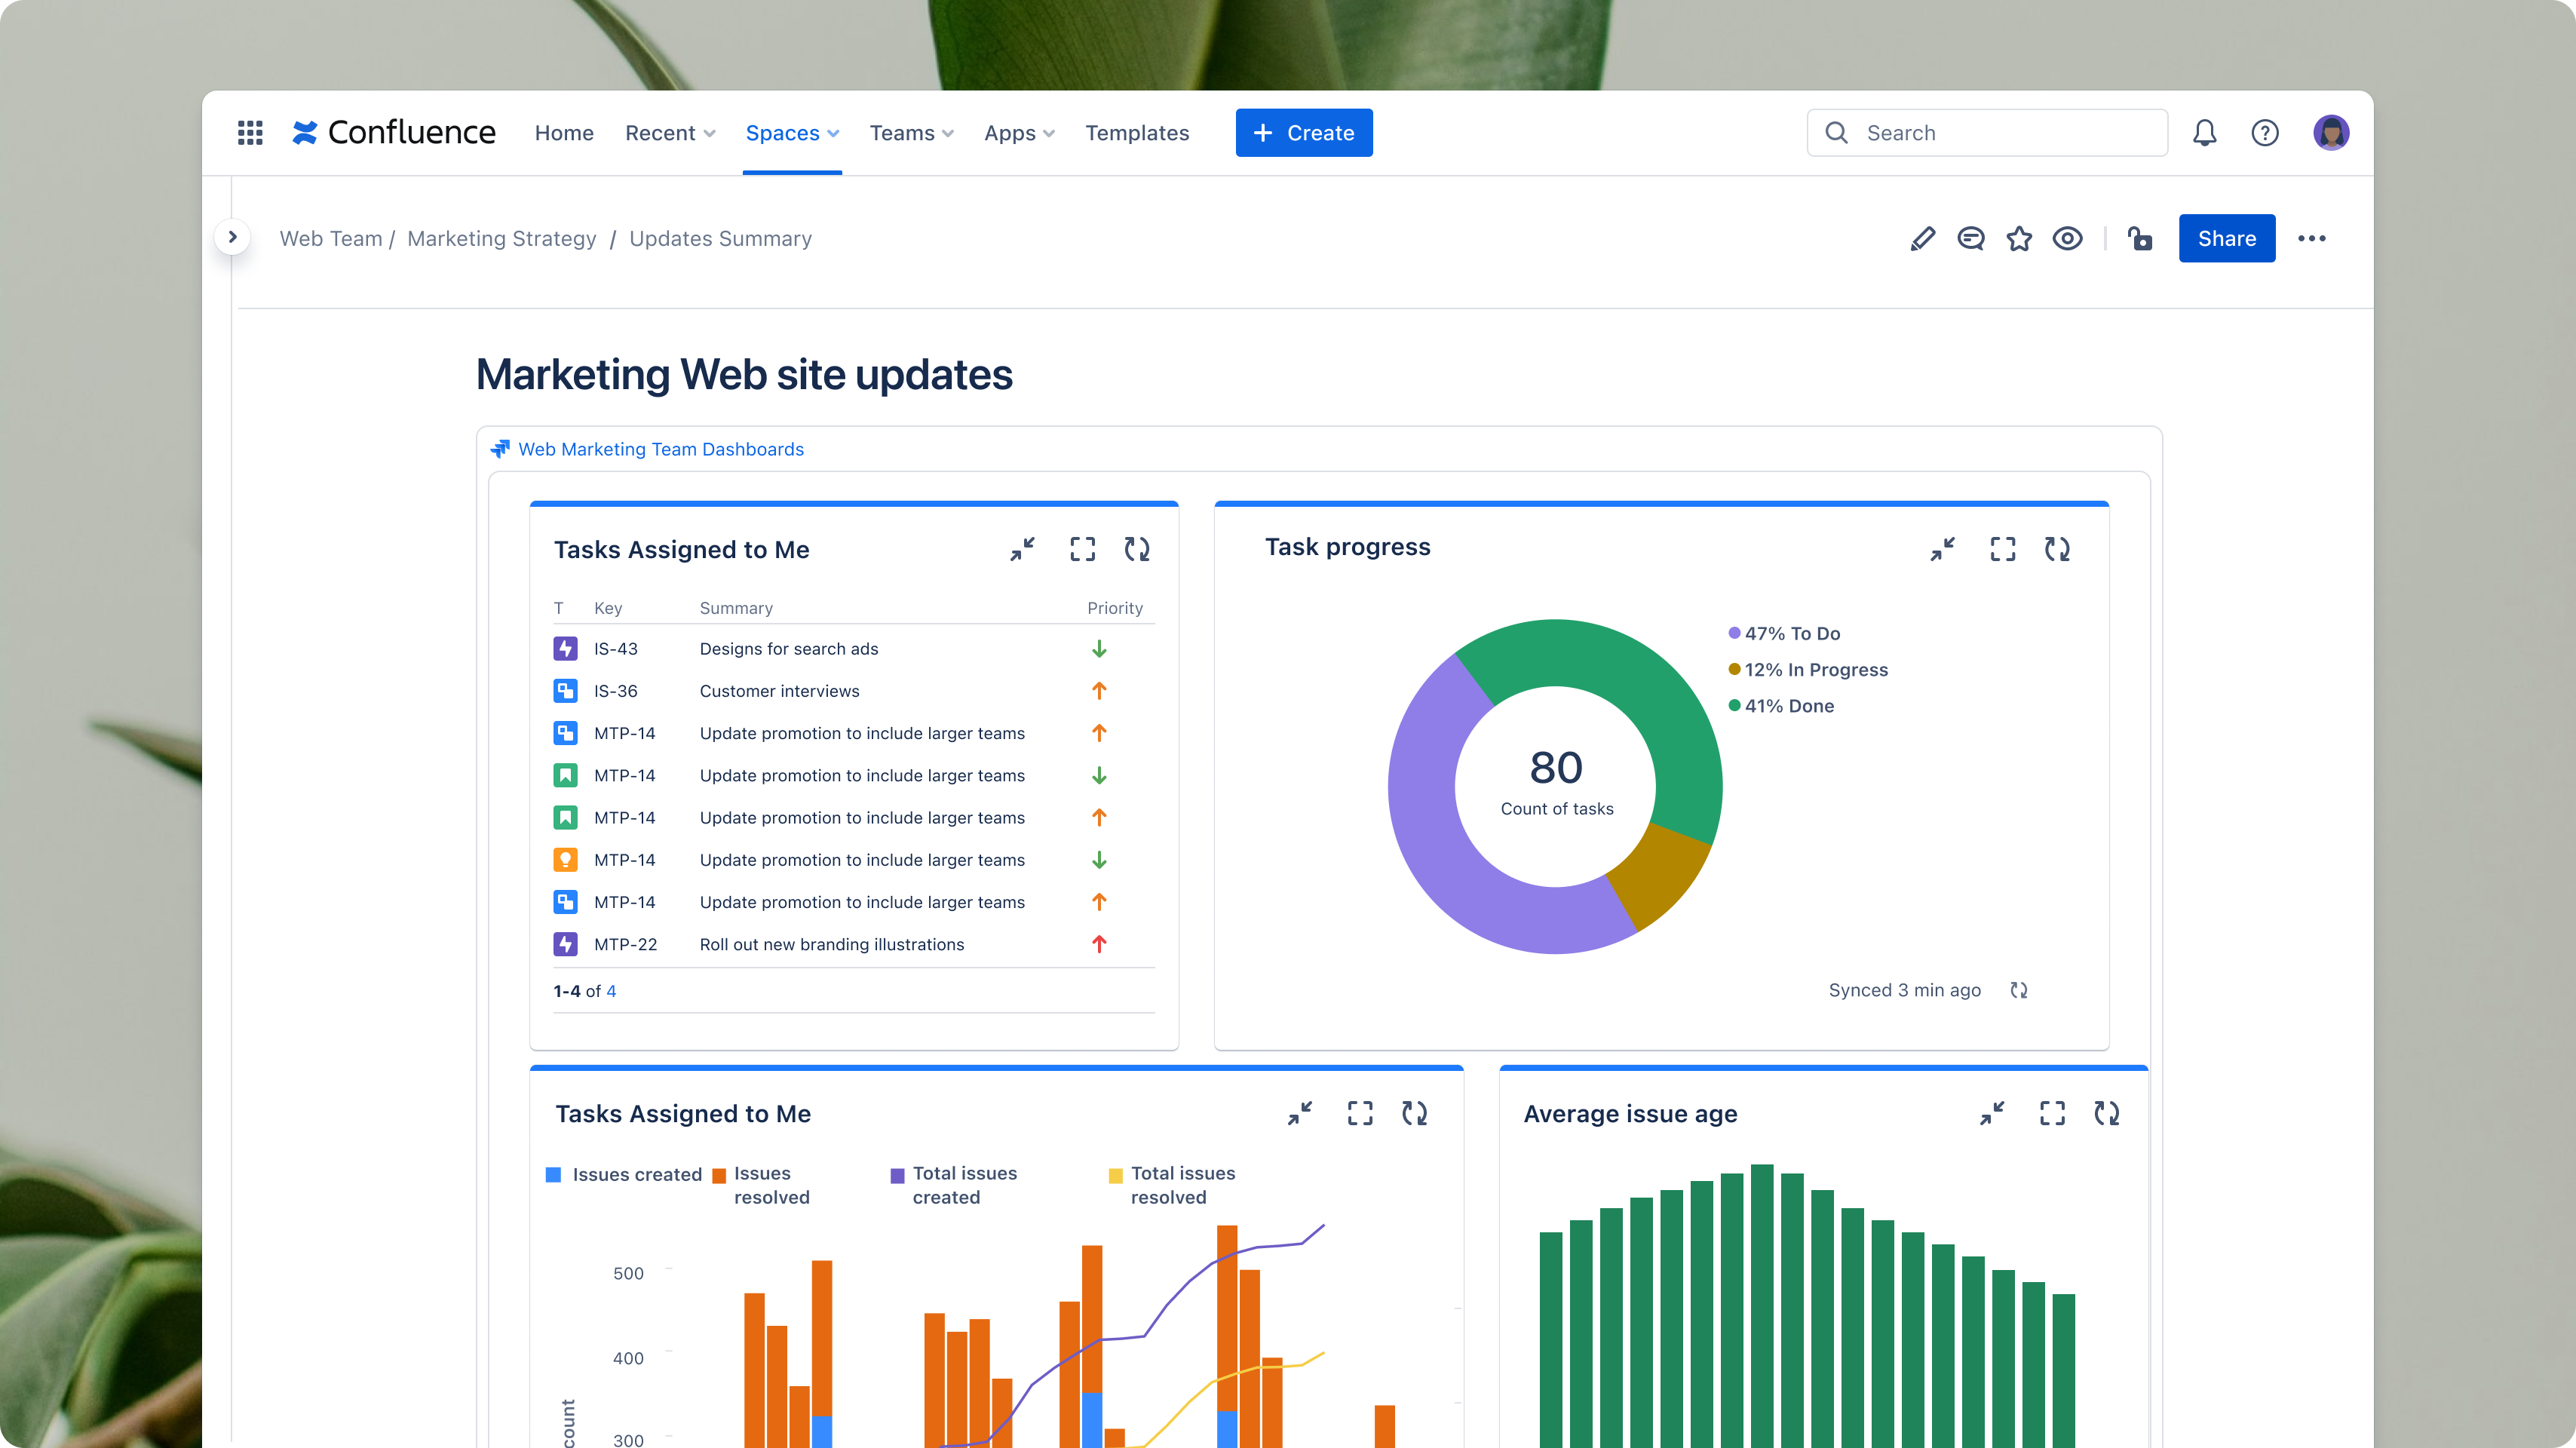Click the issue type icon for MTP-22

[x=565, y=944]
